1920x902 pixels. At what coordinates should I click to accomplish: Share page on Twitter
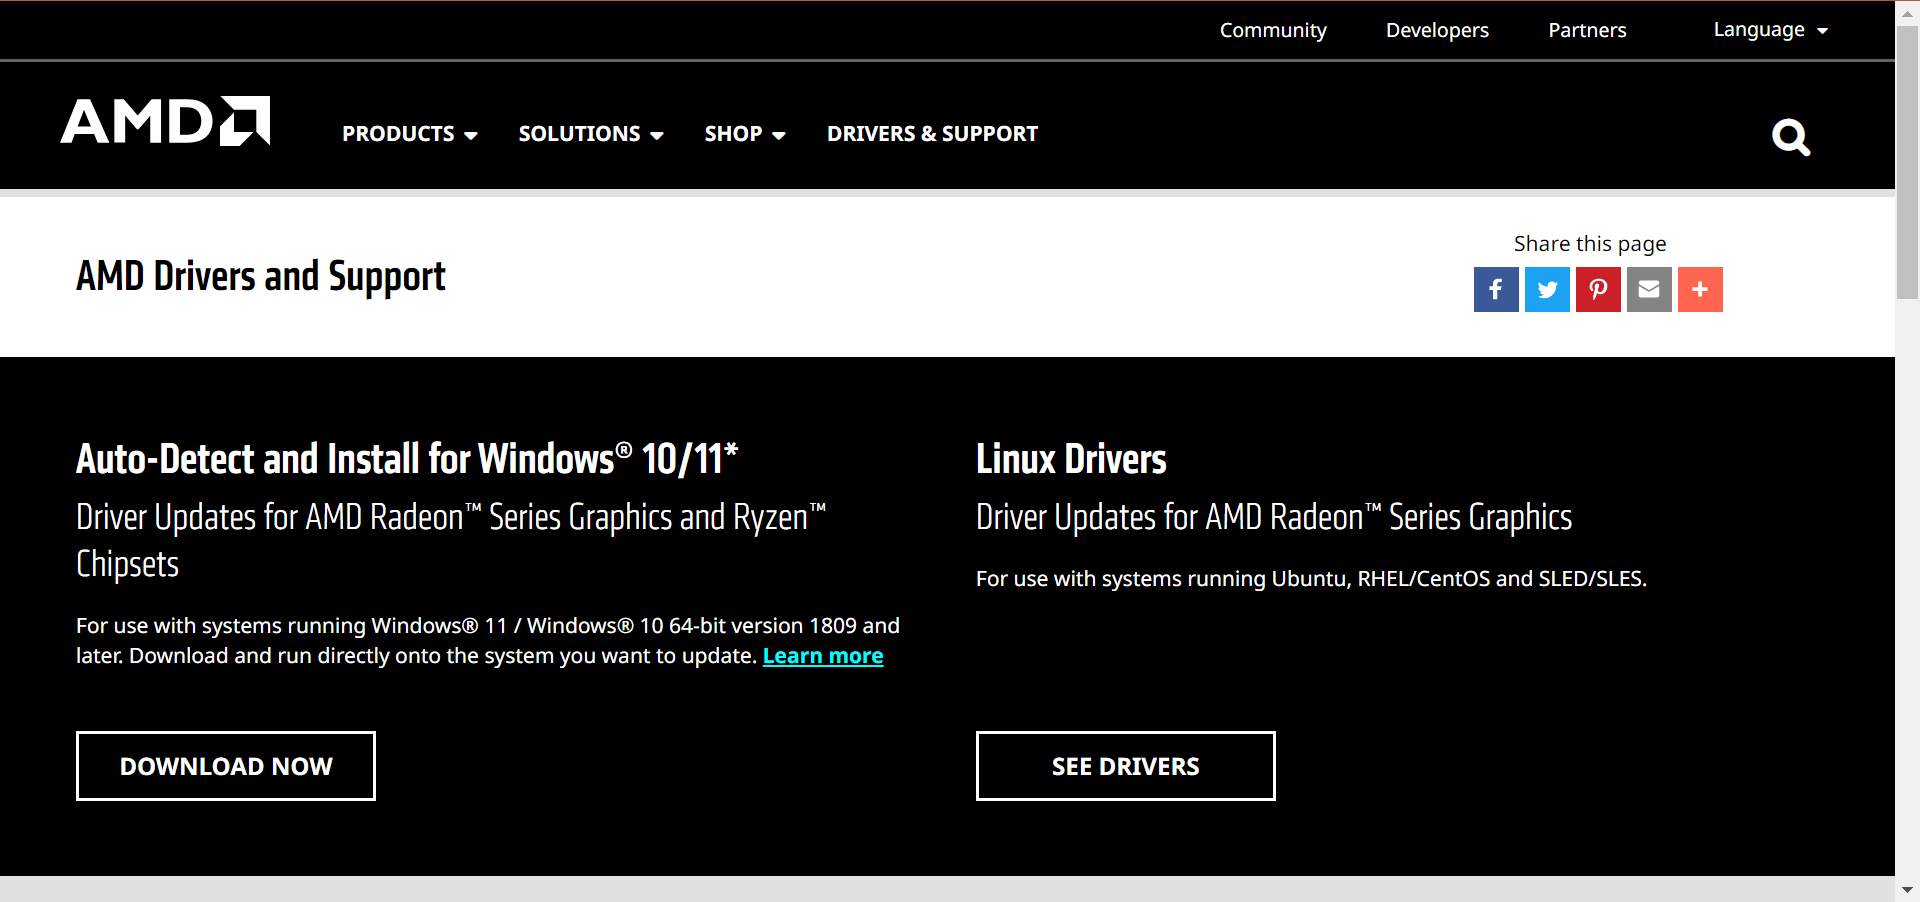tap(1547, 289)
